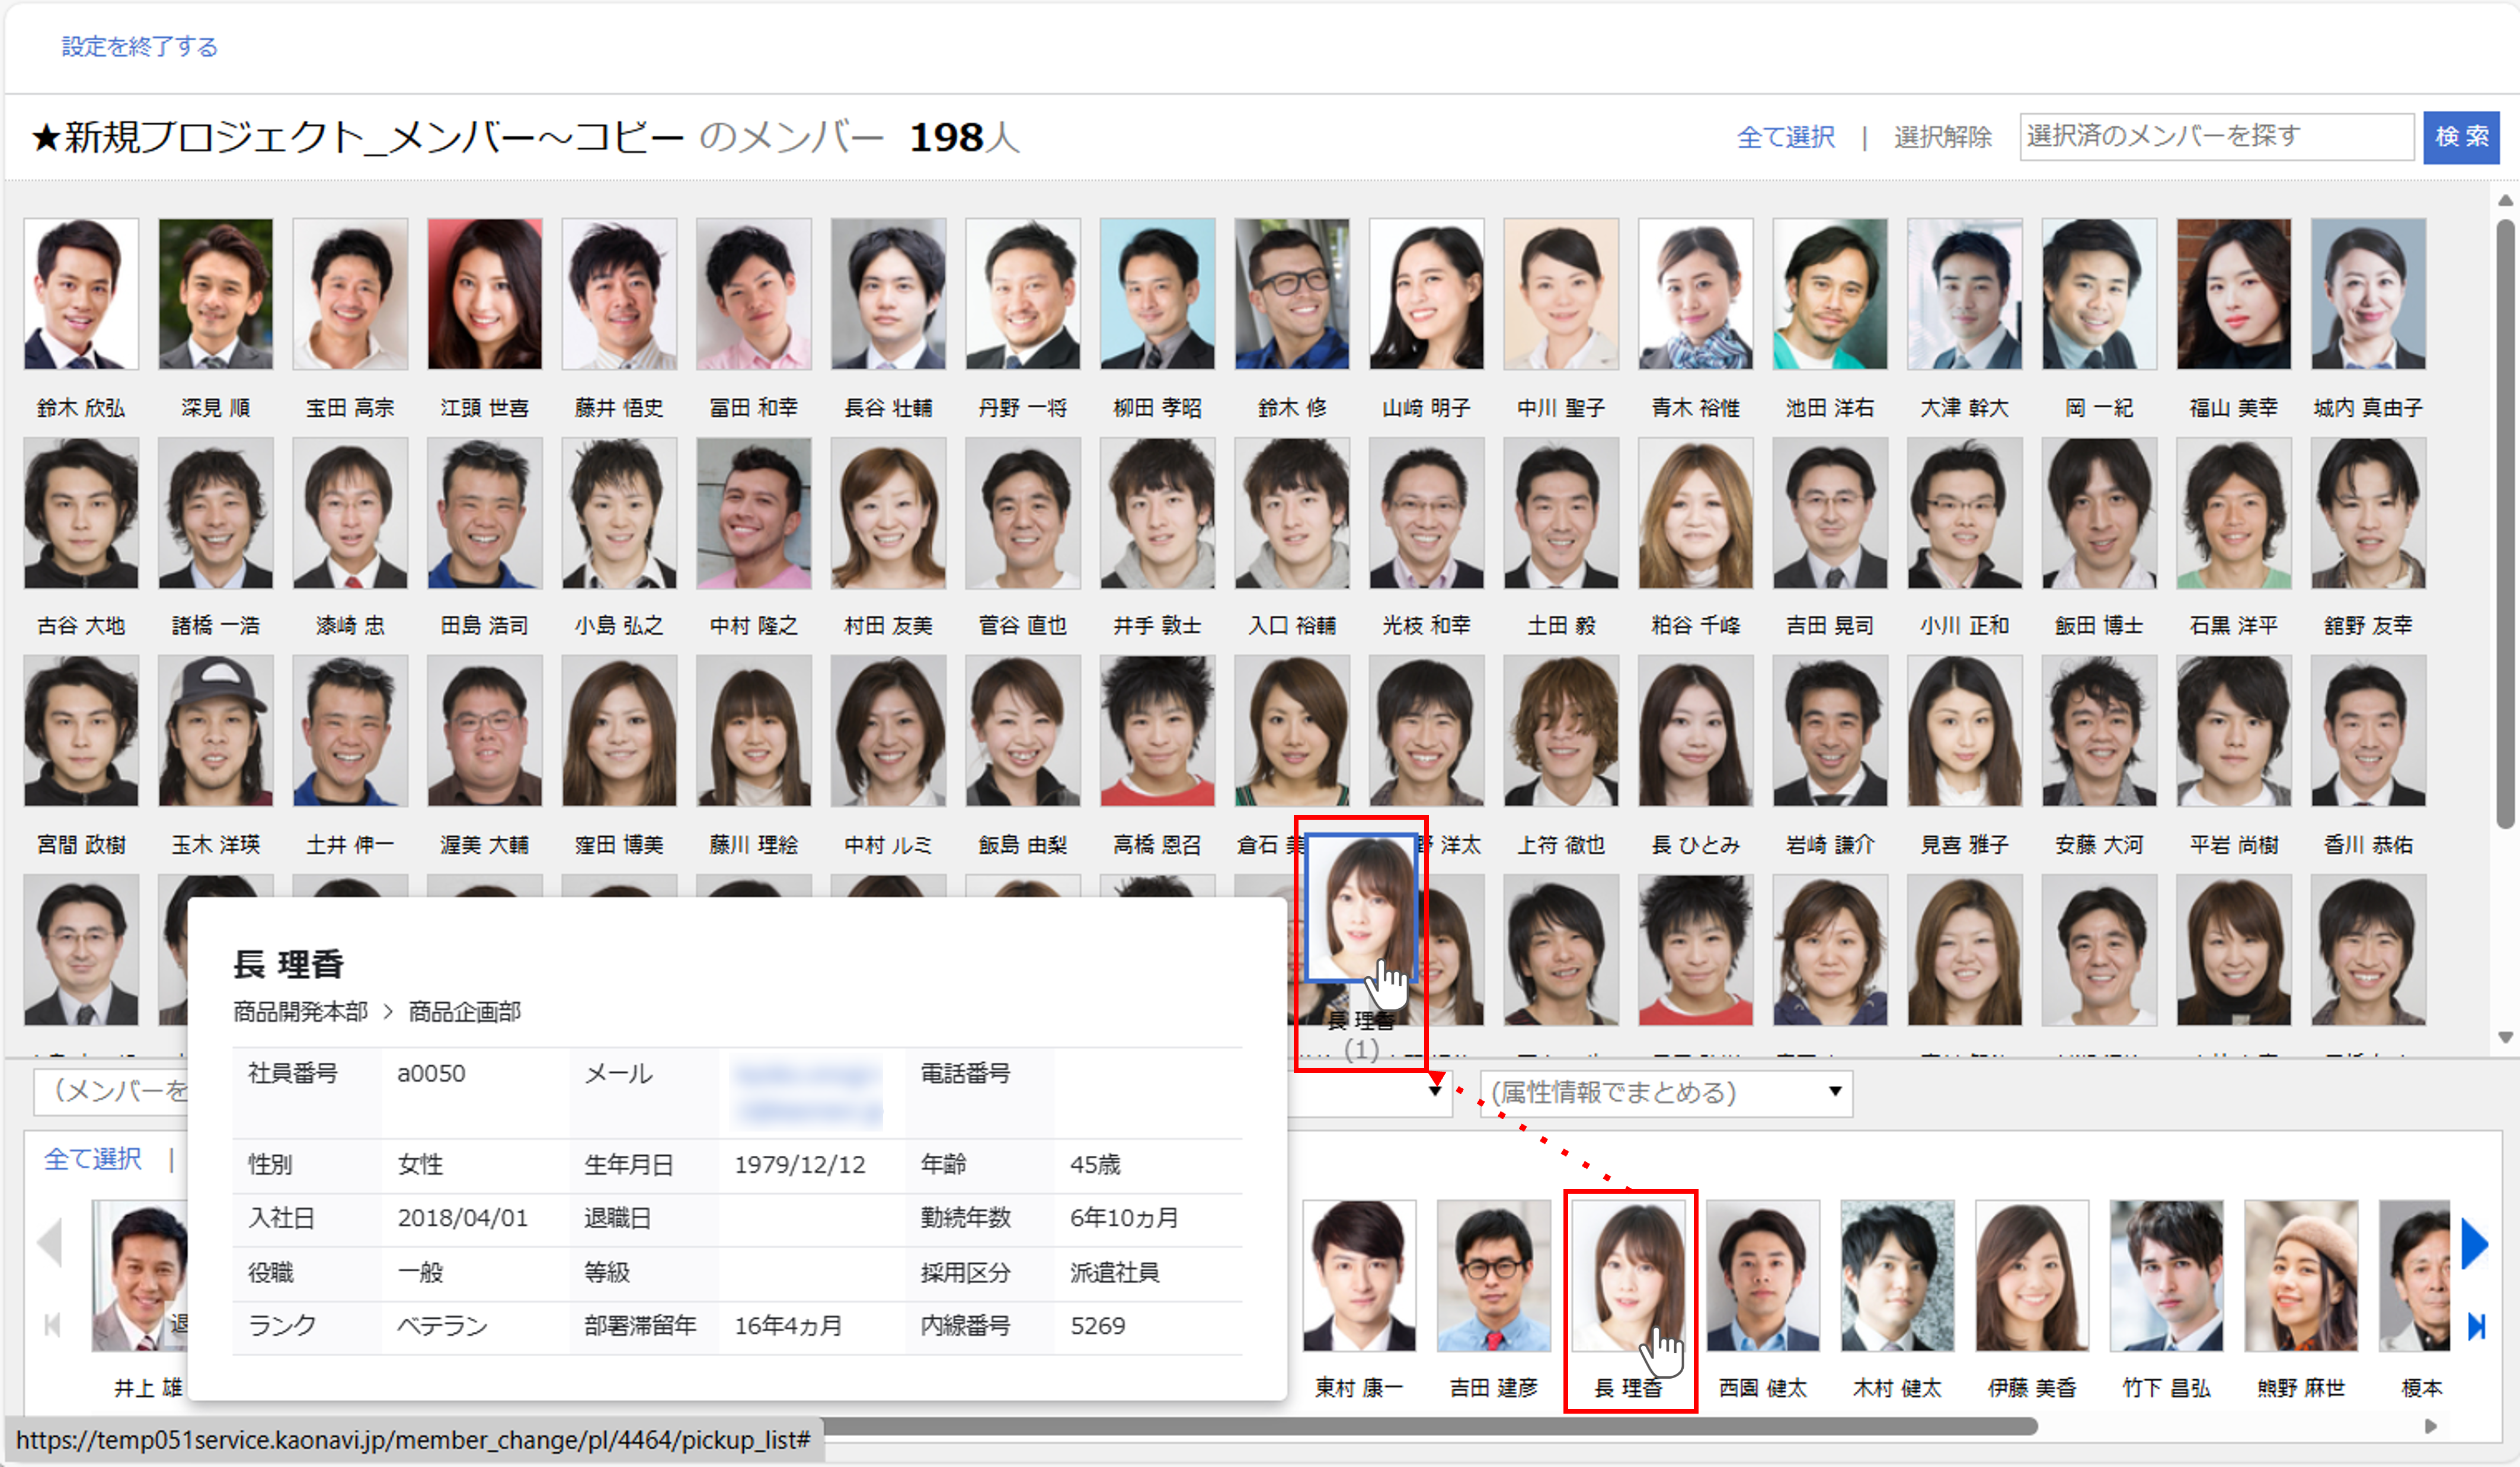Click right arrow of horizontal scrollbar

[2430, 1426]
